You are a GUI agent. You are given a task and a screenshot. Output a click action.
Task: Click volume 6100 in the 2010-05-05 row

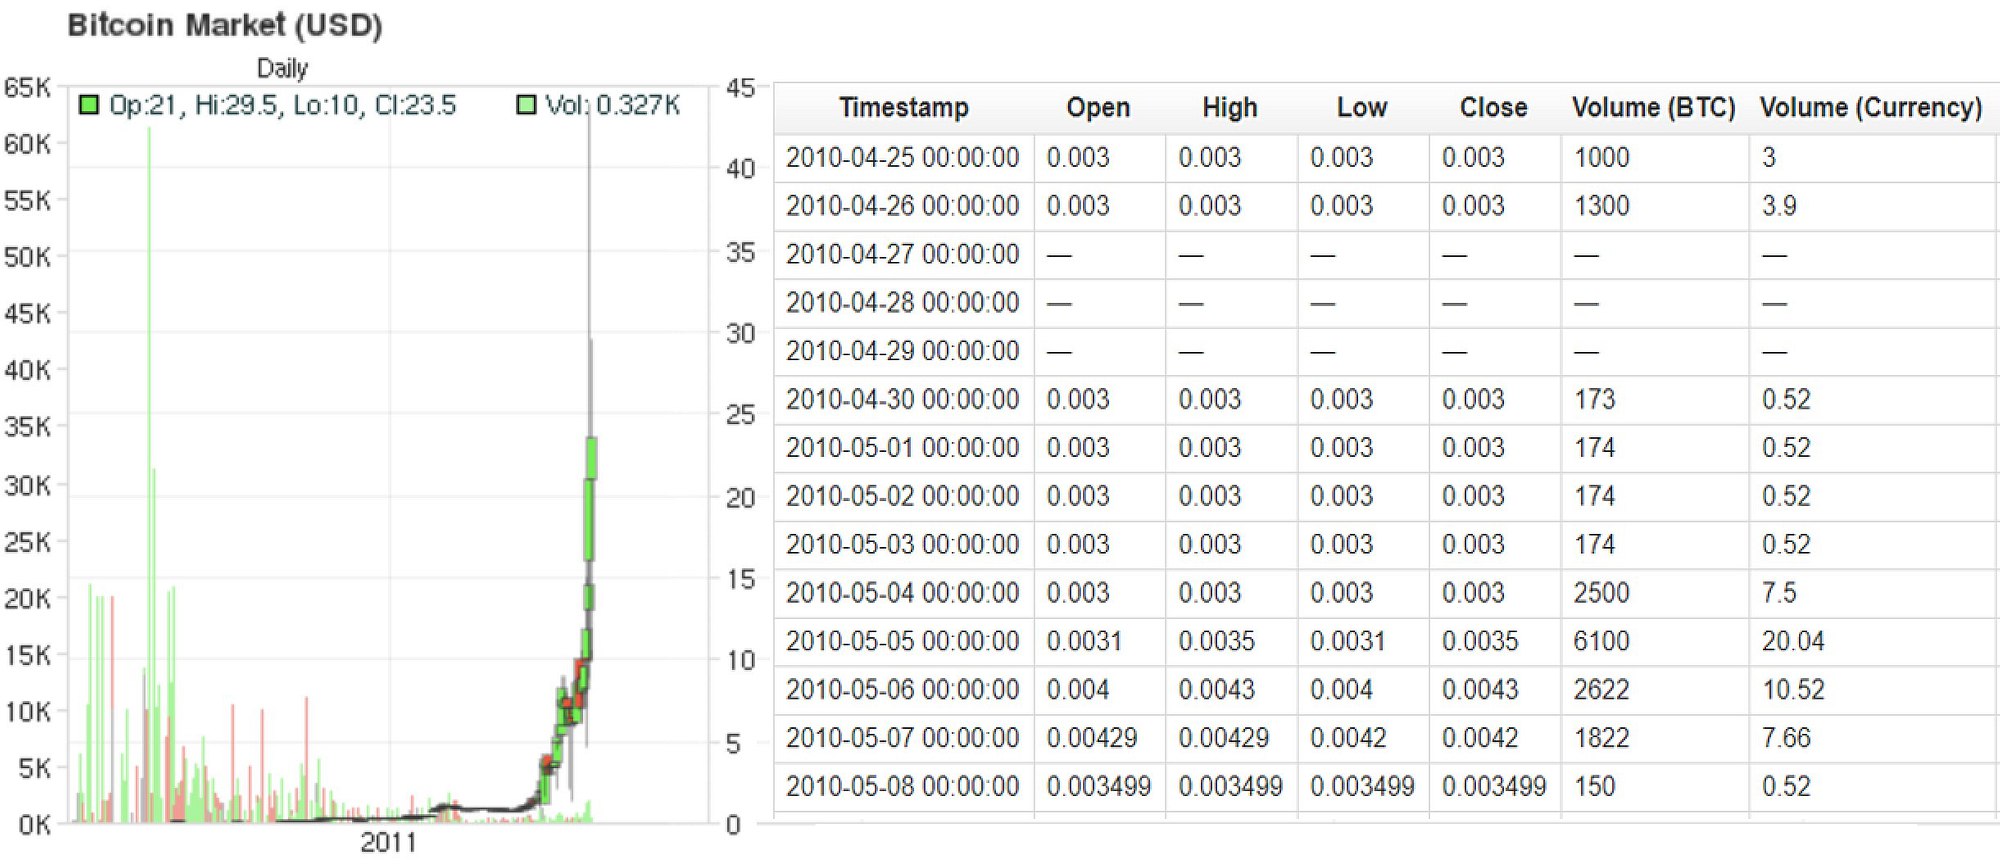[x=1601, y=642]
